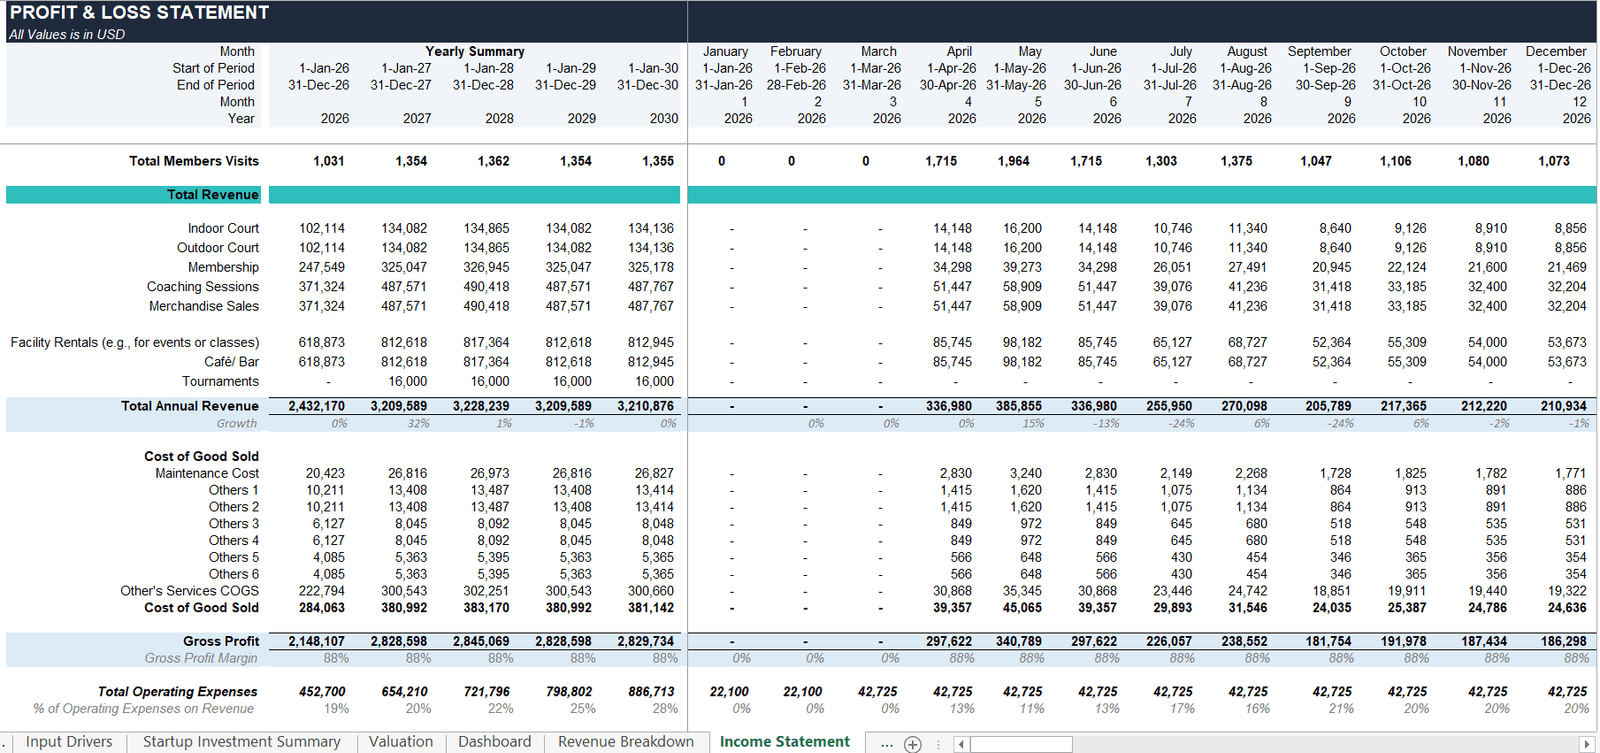Select 2026 gross profit 2,148,107
The width and height of the screenshot is (1600, 753).
pos(317,641)
